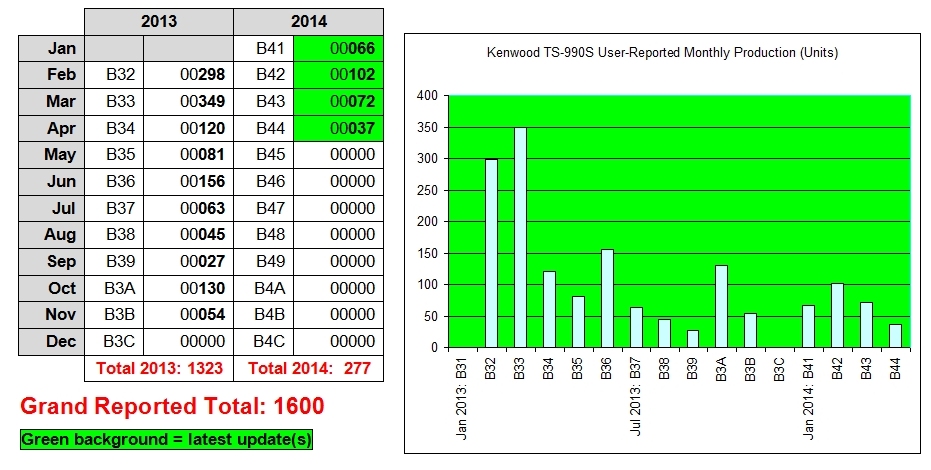Select the Mar row label

pyautogui.click(x=52, y=101)
